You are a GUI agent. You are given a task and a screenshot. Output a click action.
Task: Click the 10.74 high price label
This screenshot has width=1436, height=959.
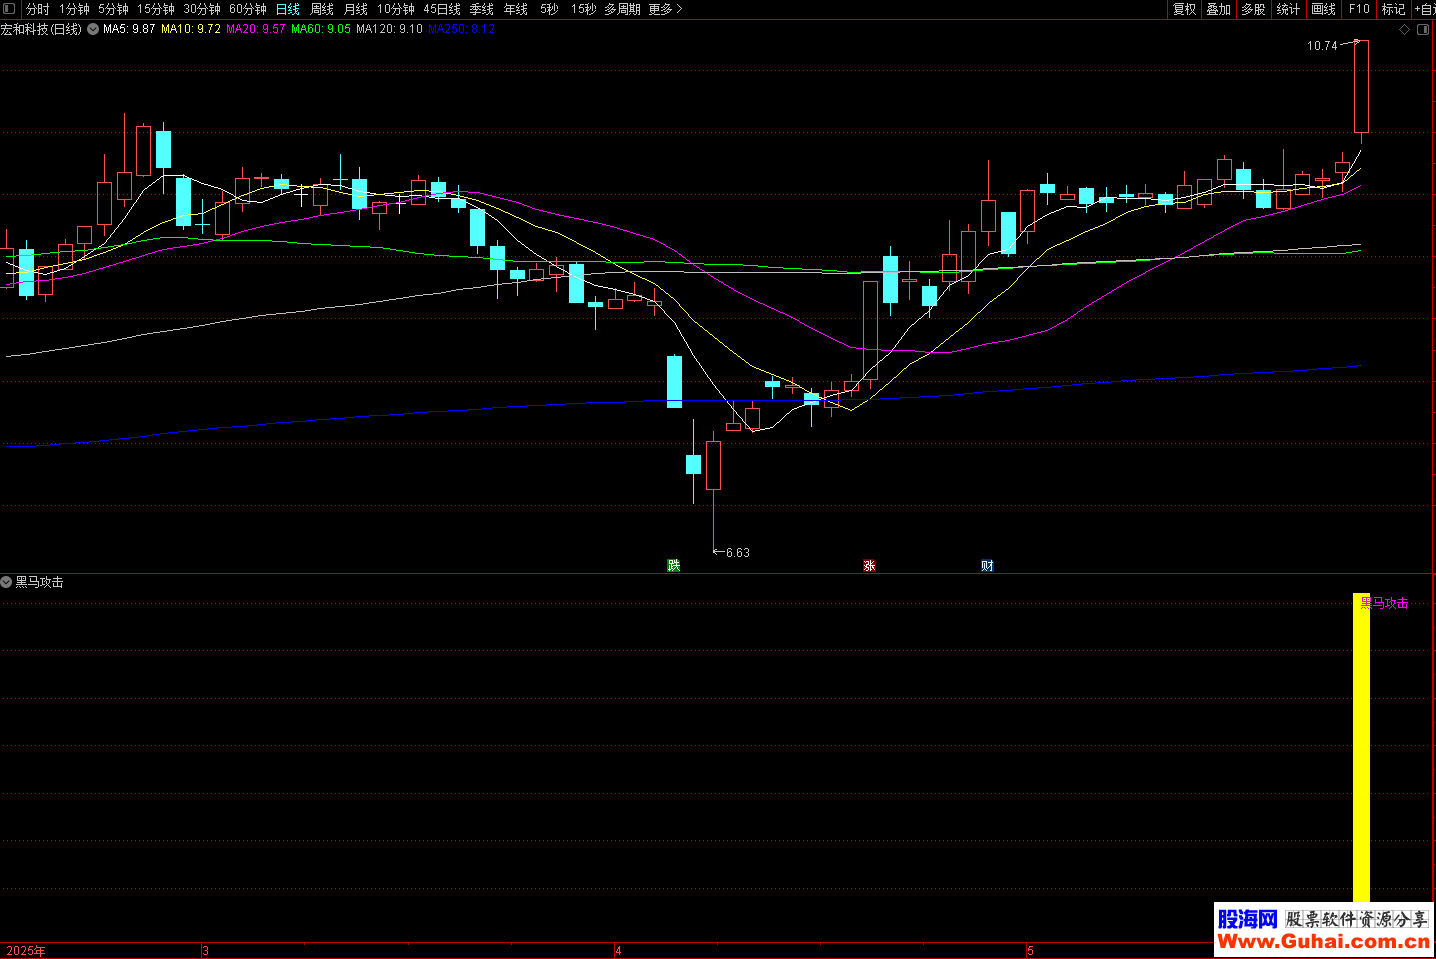click(1322, 46)
